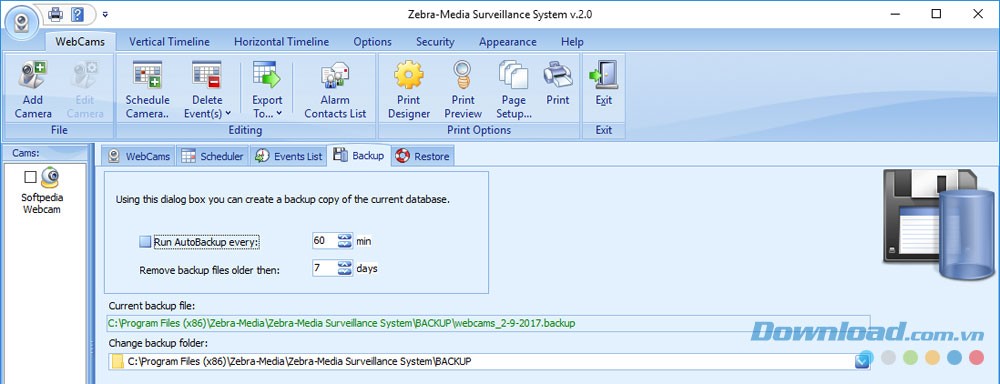Click the remove-older-than days field
The height and width of the screenshot is (384, 1000).
(x=324, y=269)
